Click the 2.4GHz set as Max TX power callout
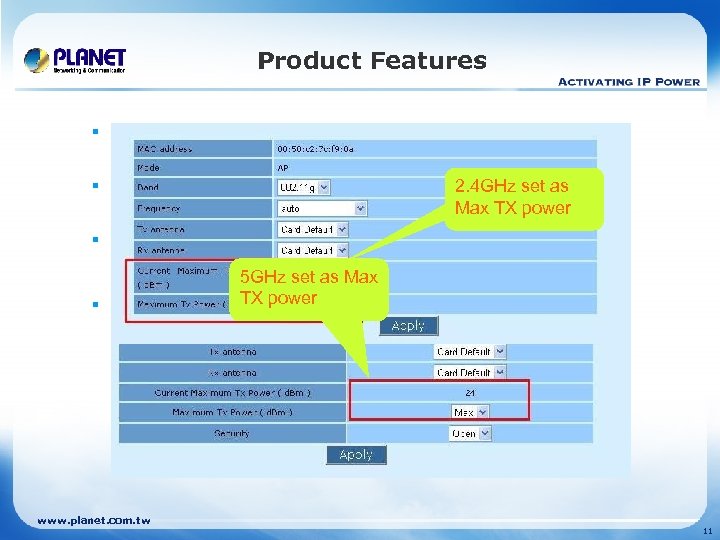Image resolution: width=720 pixels, height=540 pixels. coord(523,198)
